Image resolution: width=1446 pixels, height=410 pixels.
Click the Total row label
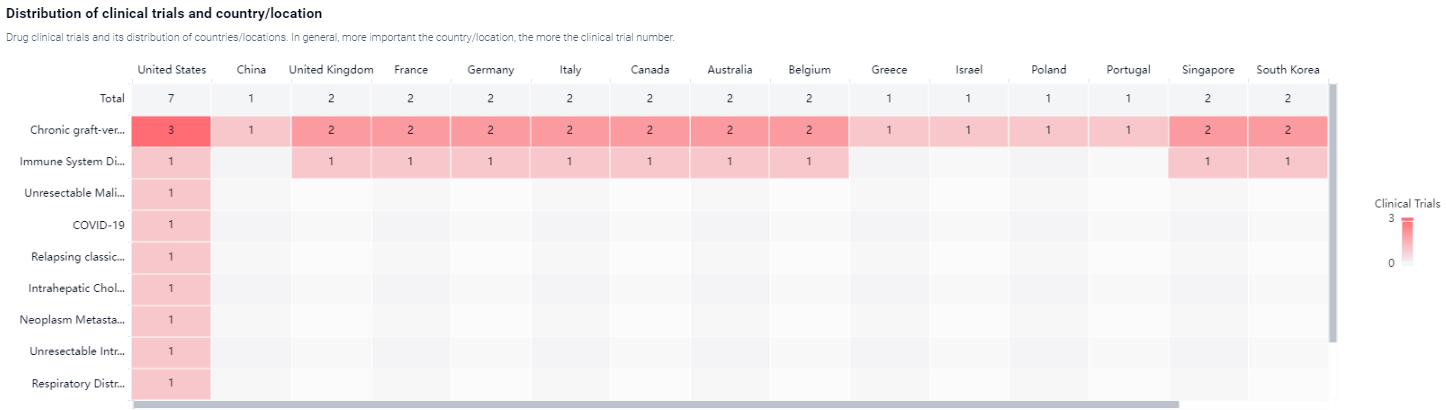112,99
